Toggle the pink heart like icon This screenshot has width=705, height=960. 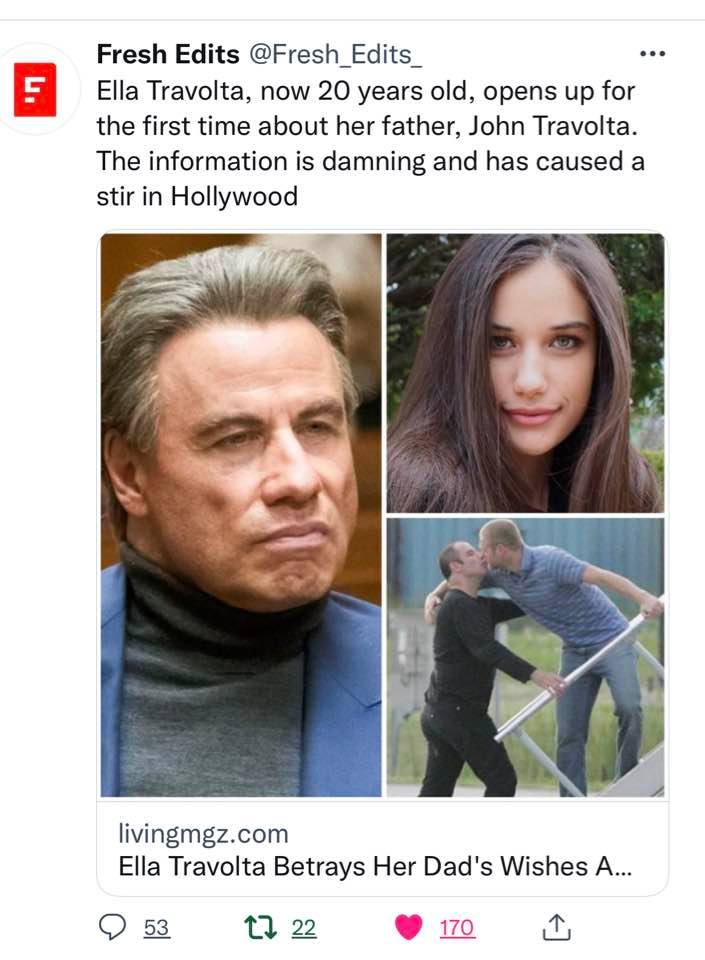point(409,927)
